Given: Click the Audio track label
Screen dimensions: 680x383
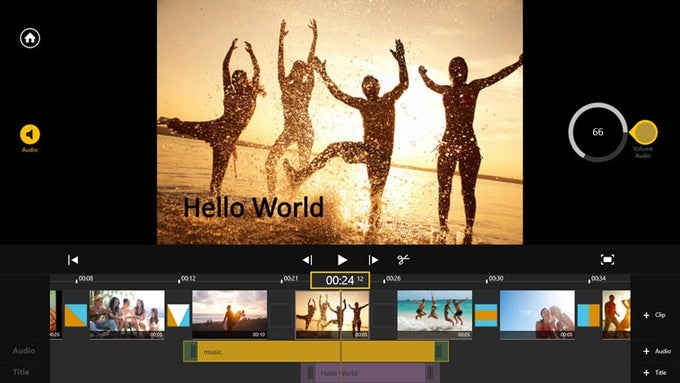Looking at the screenshot, I should click(24, 350).
